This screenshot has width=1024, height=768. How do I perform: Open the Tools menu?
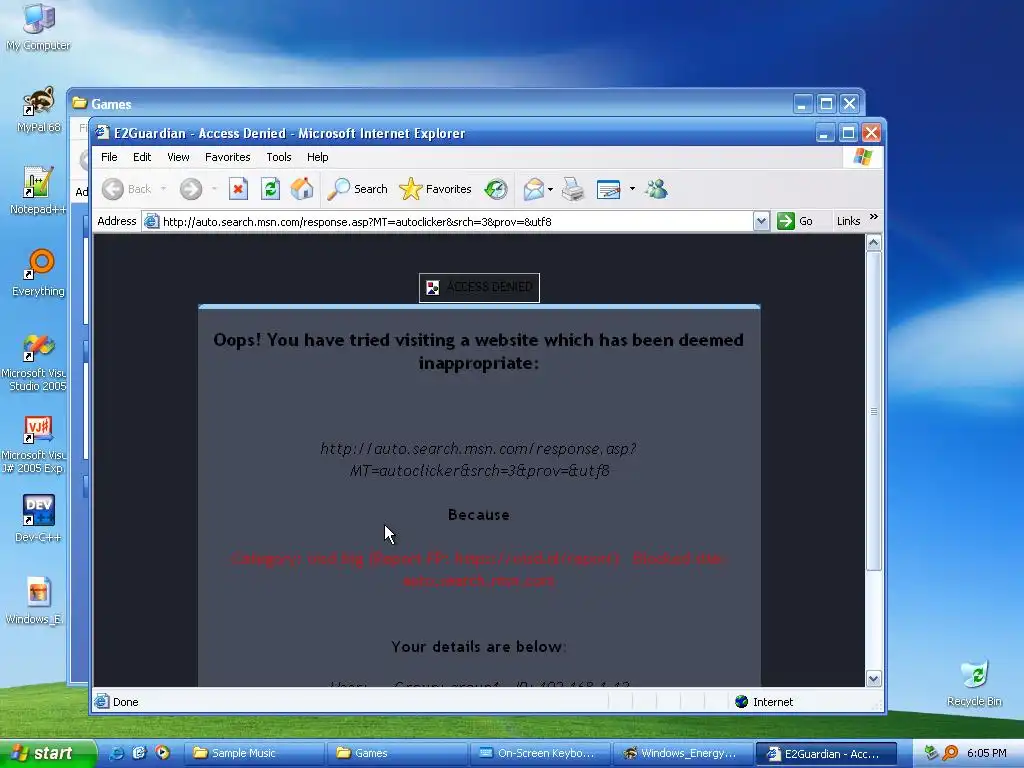coord(279,157)
